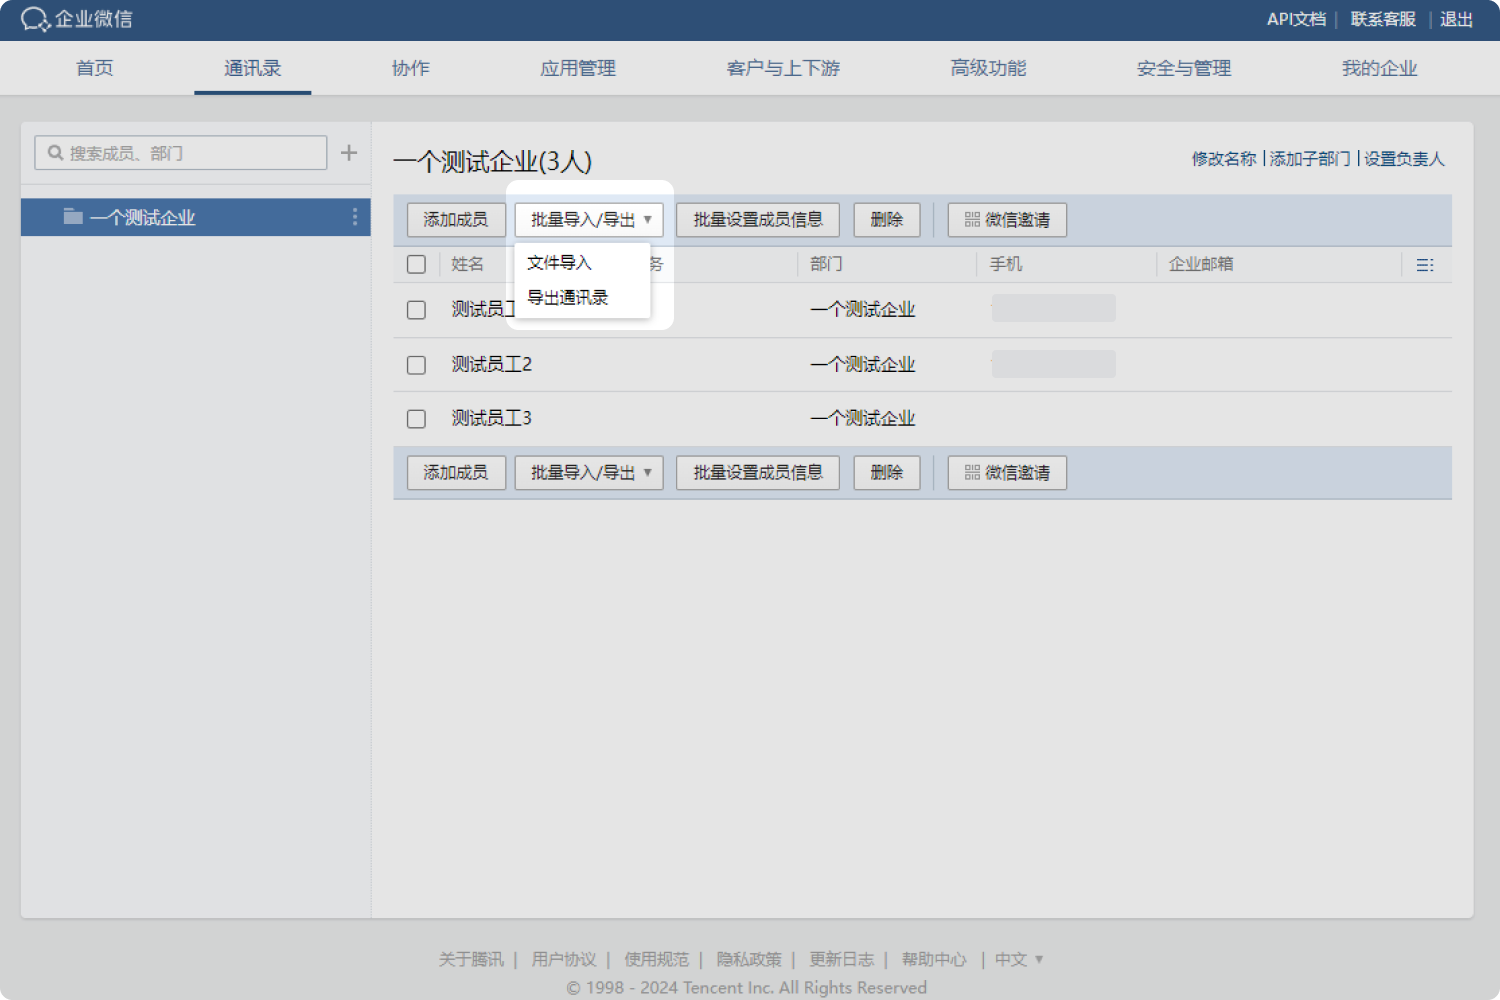Open the 中文 language dropdown in footer
Viewport: 1500px width, 1000px height.
pos(1018,960)
